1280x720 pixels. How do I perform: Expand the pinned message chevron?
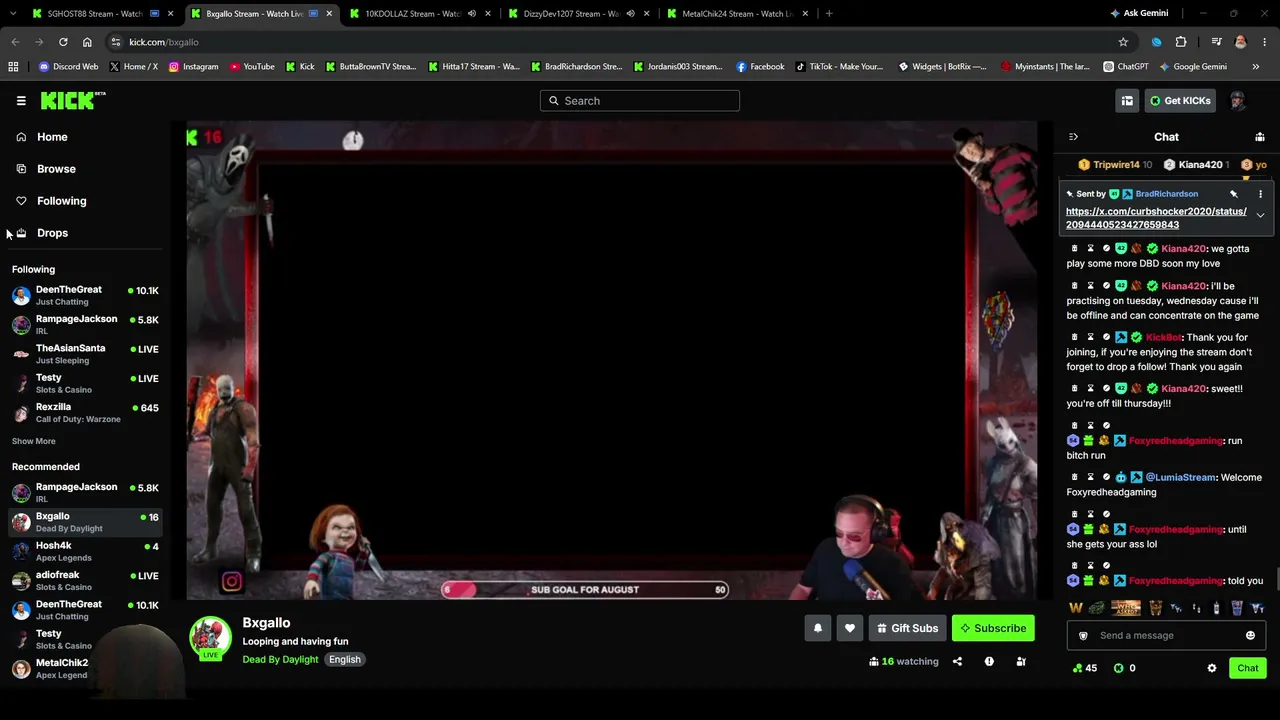point(1260,215)
